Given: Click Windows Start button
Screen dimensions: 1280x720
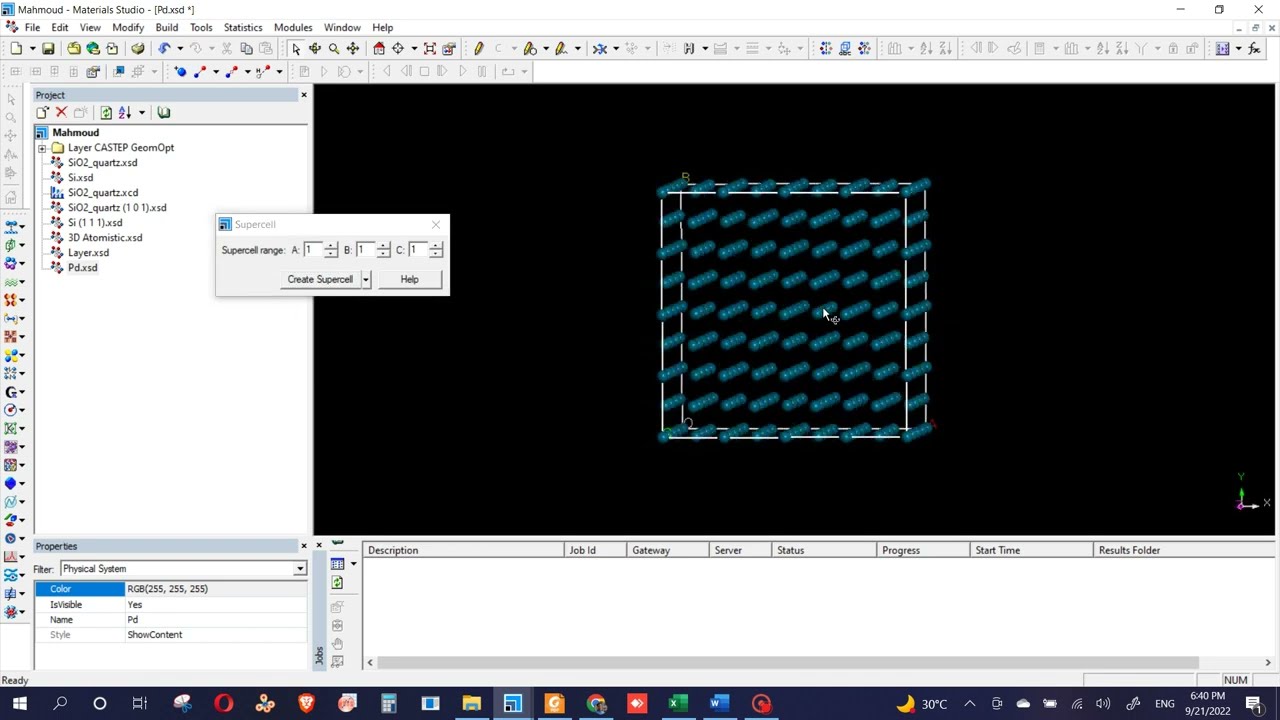Looking at the screenshot, I should (x=19, y=704).
